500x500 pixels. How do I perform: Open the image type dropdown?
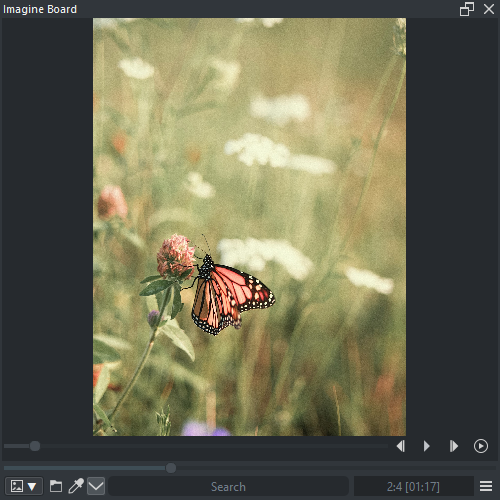(x=24, y=486)
